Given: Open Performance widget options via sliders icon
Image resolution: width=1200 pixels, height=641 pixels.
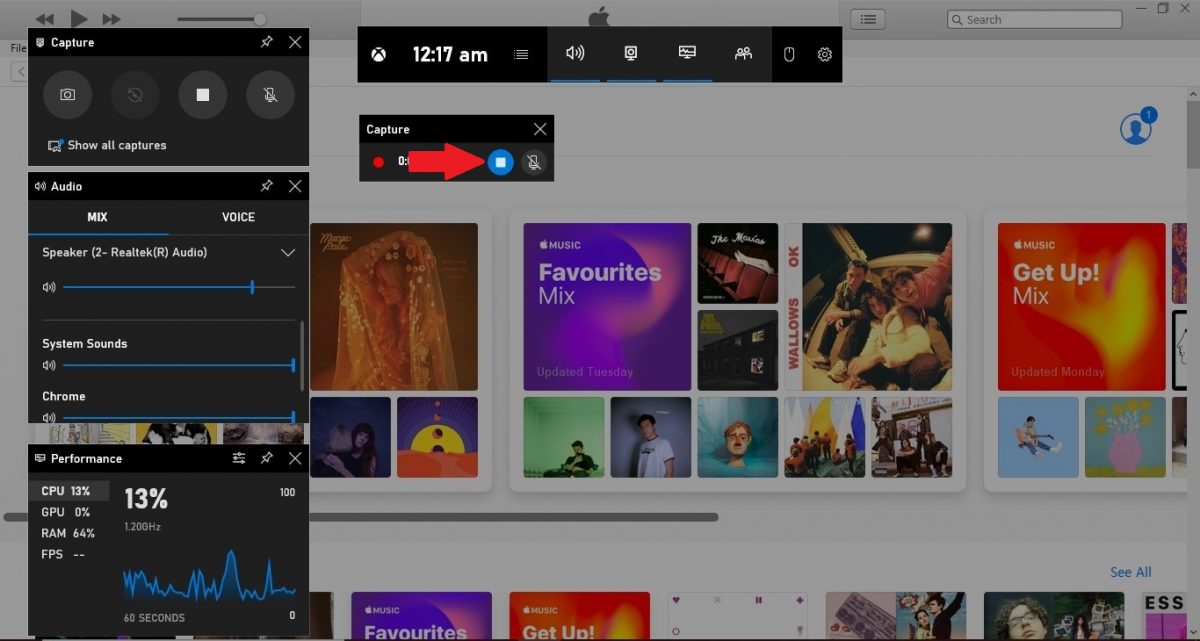Looking at the screenshot, I should (238, 458).
